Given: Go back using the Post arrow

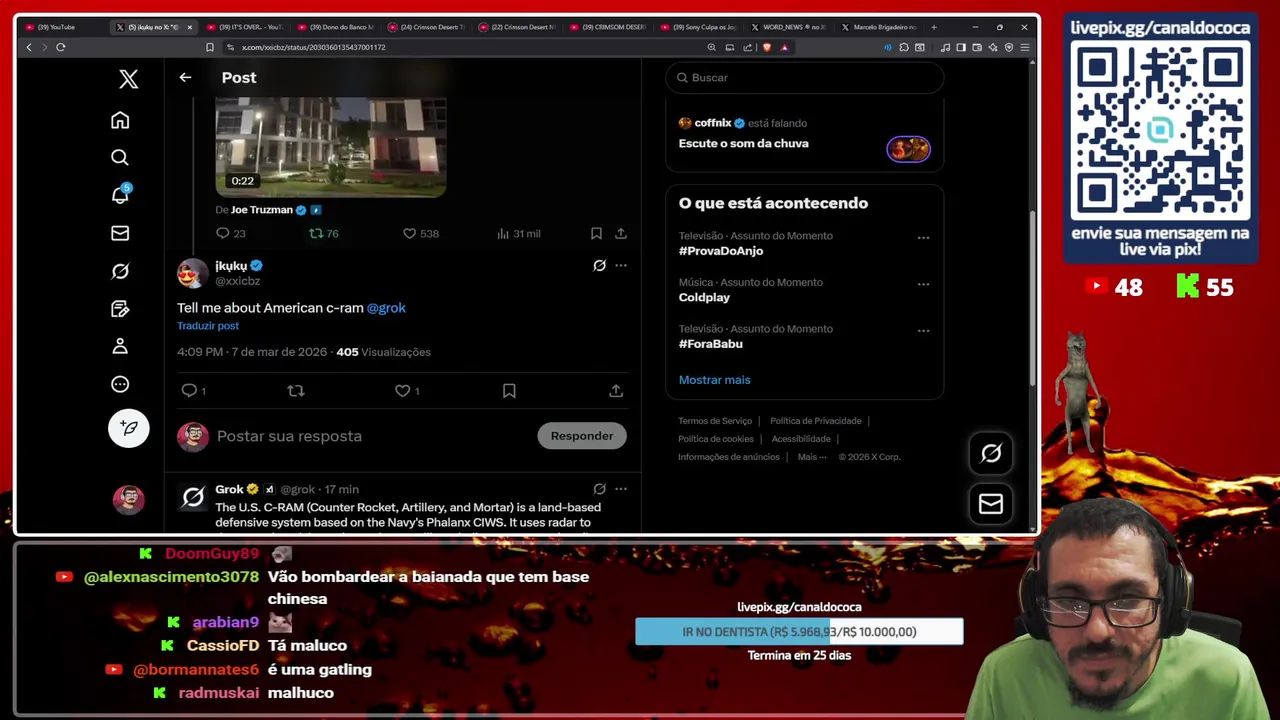Looking at the screenshot, I should click(x=185, y=77).
